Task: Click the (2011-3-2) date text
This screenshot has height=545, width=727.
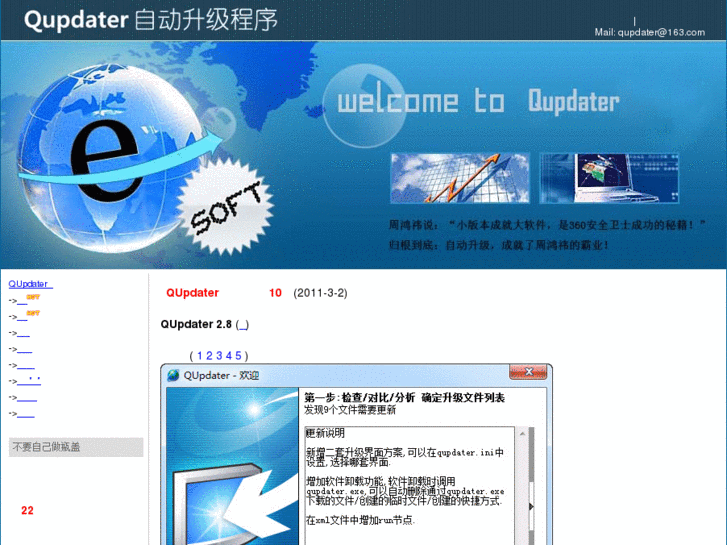Action: (320, 293)
